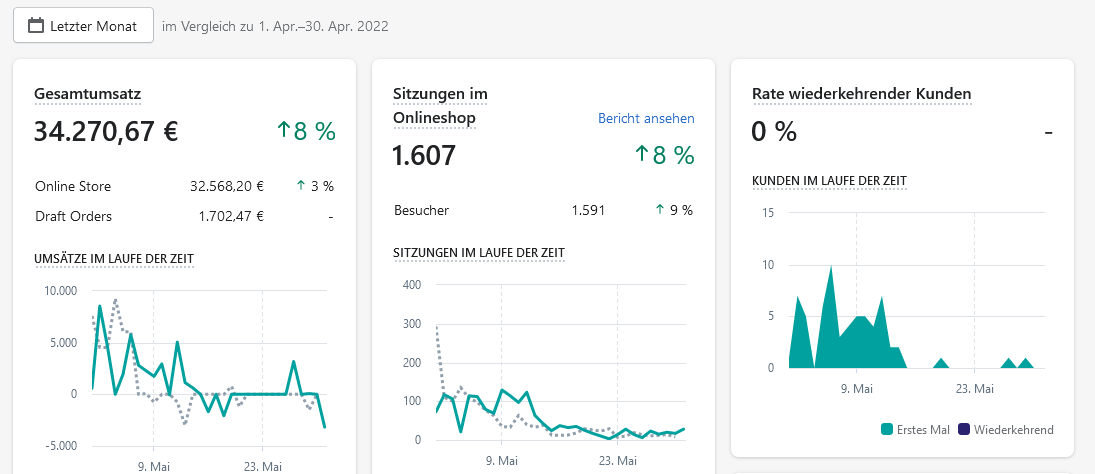Click the Erstes Mal legend label

pos(923,430)
